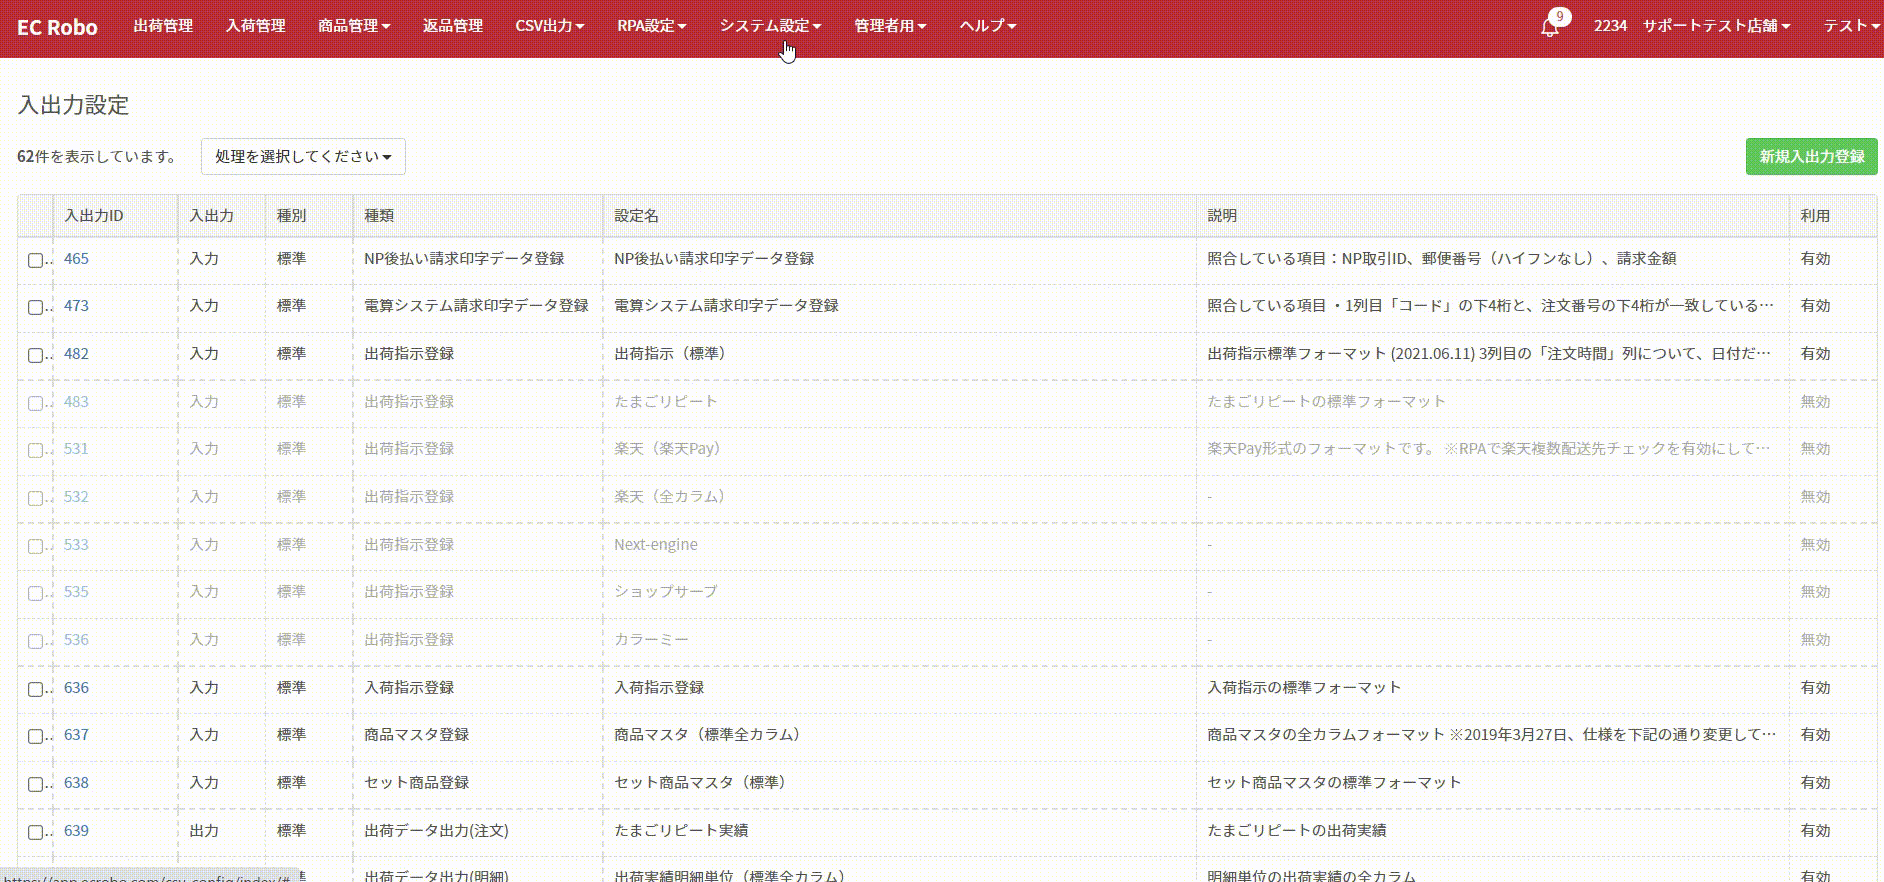Expand the システム設定 menu
Viewport: 1884px width, 882px height.
[770, 26]
